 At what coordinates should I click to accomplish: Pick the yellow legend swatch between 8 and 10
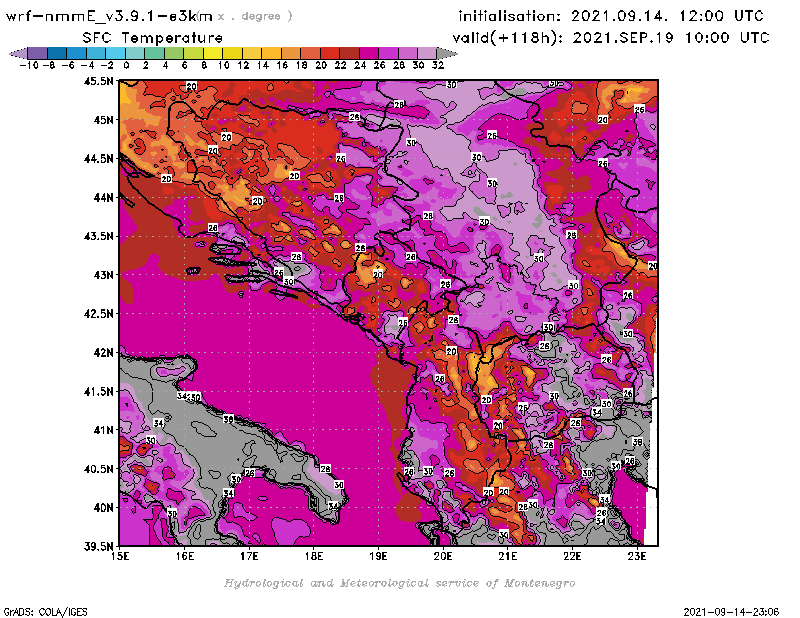[x=213, y=53]
